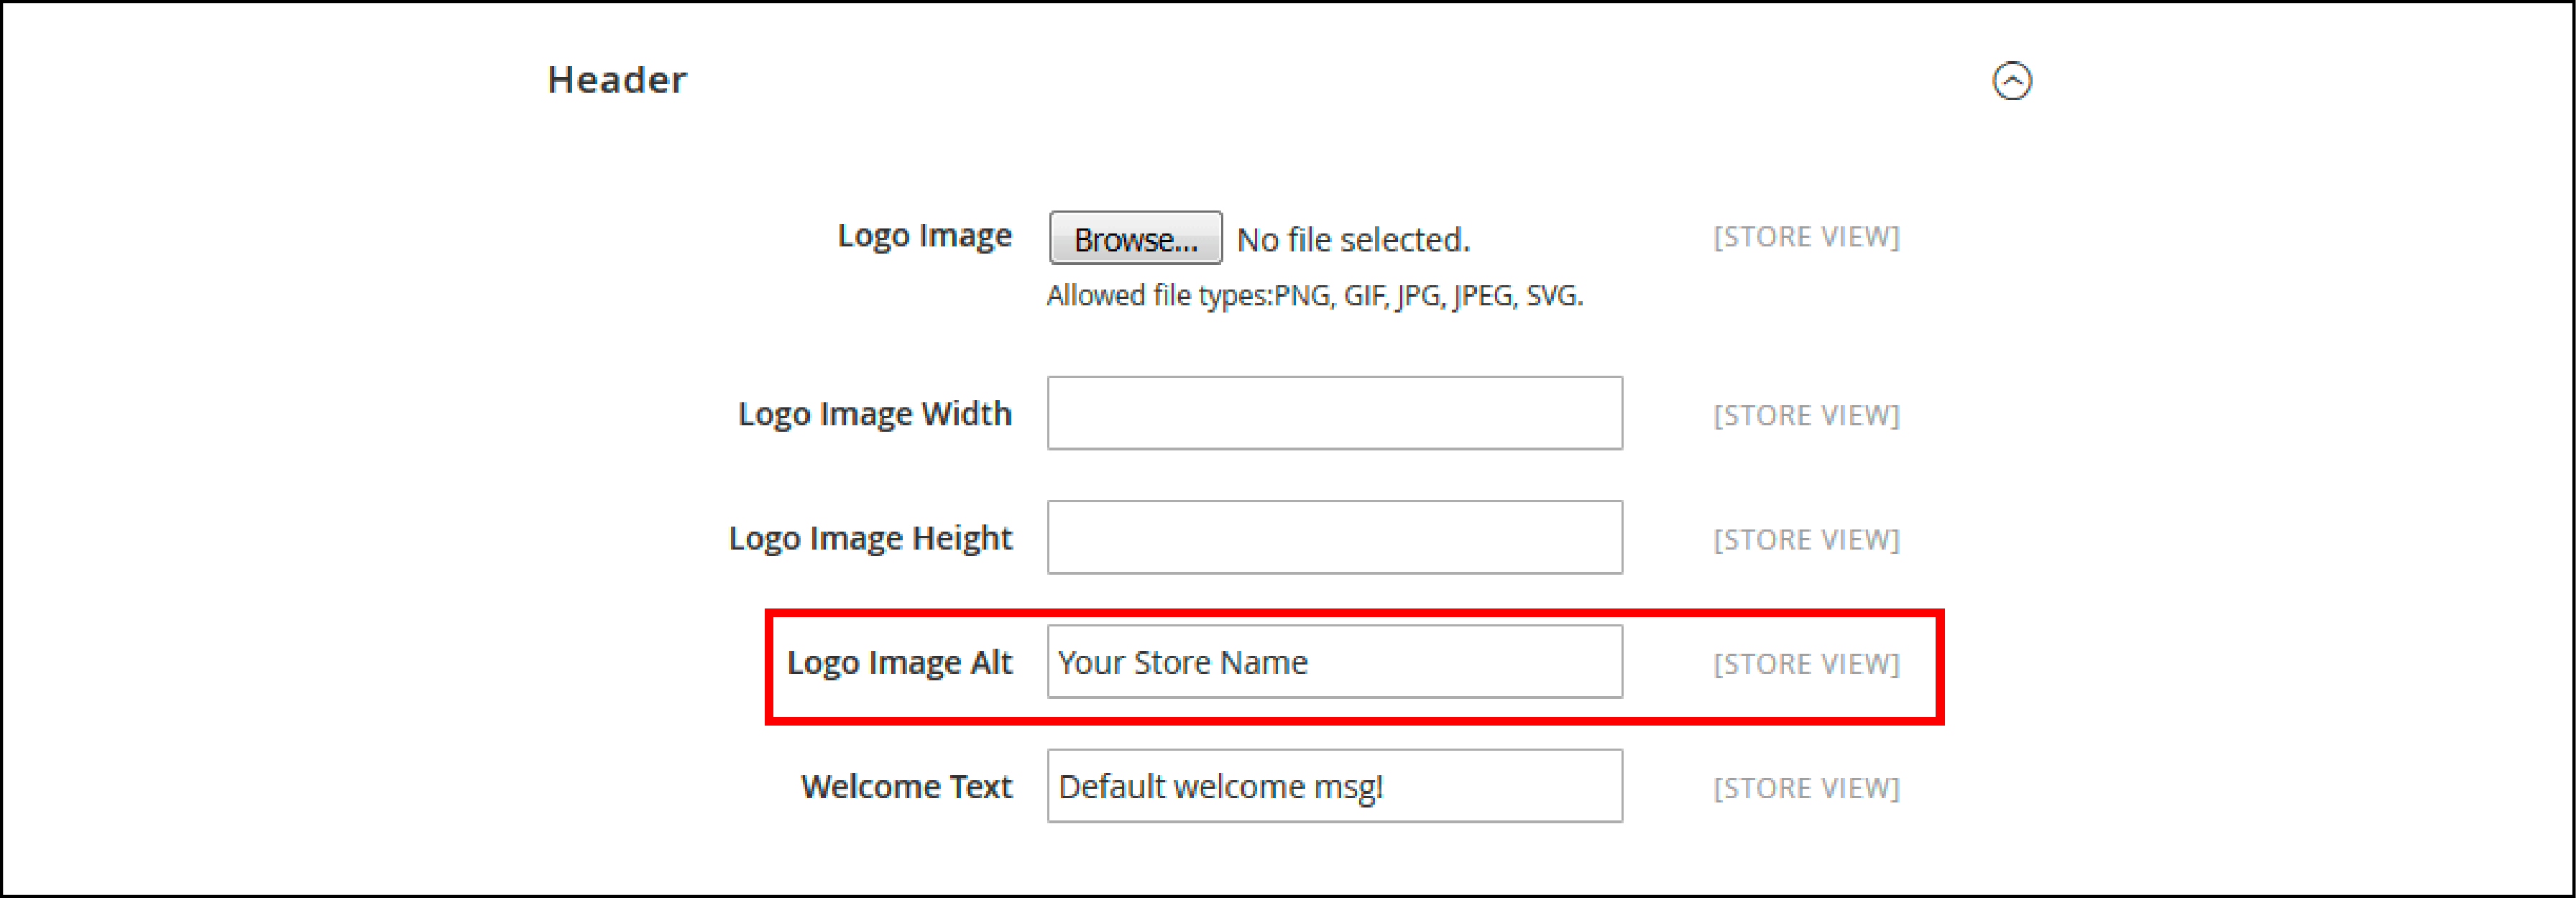Click the Logo Image label
Screen dimensions: 2576x898
coord(925,237)
